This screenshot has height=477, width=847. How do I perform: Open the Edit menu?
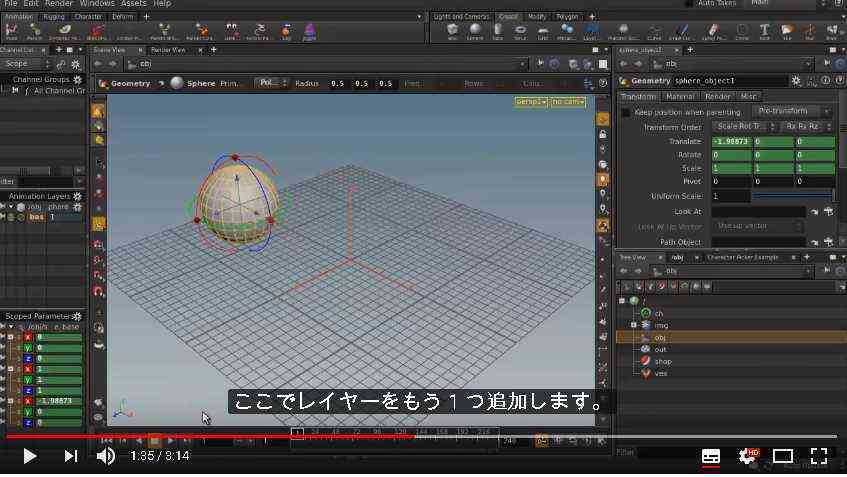click(31, 3)
